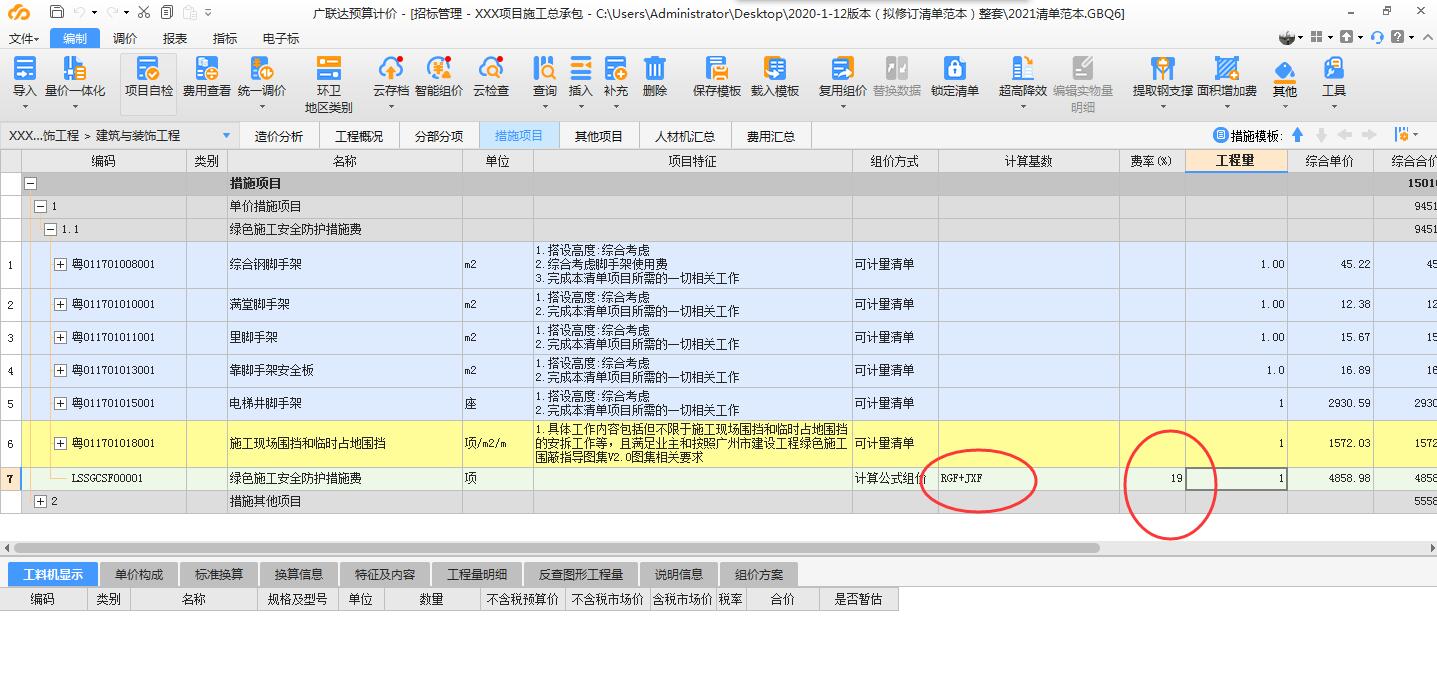This screenshot has height=694, width=1437.
Task: Collapse section 1.1 绿色施工安全防护措施费
Action: (50, 229)
